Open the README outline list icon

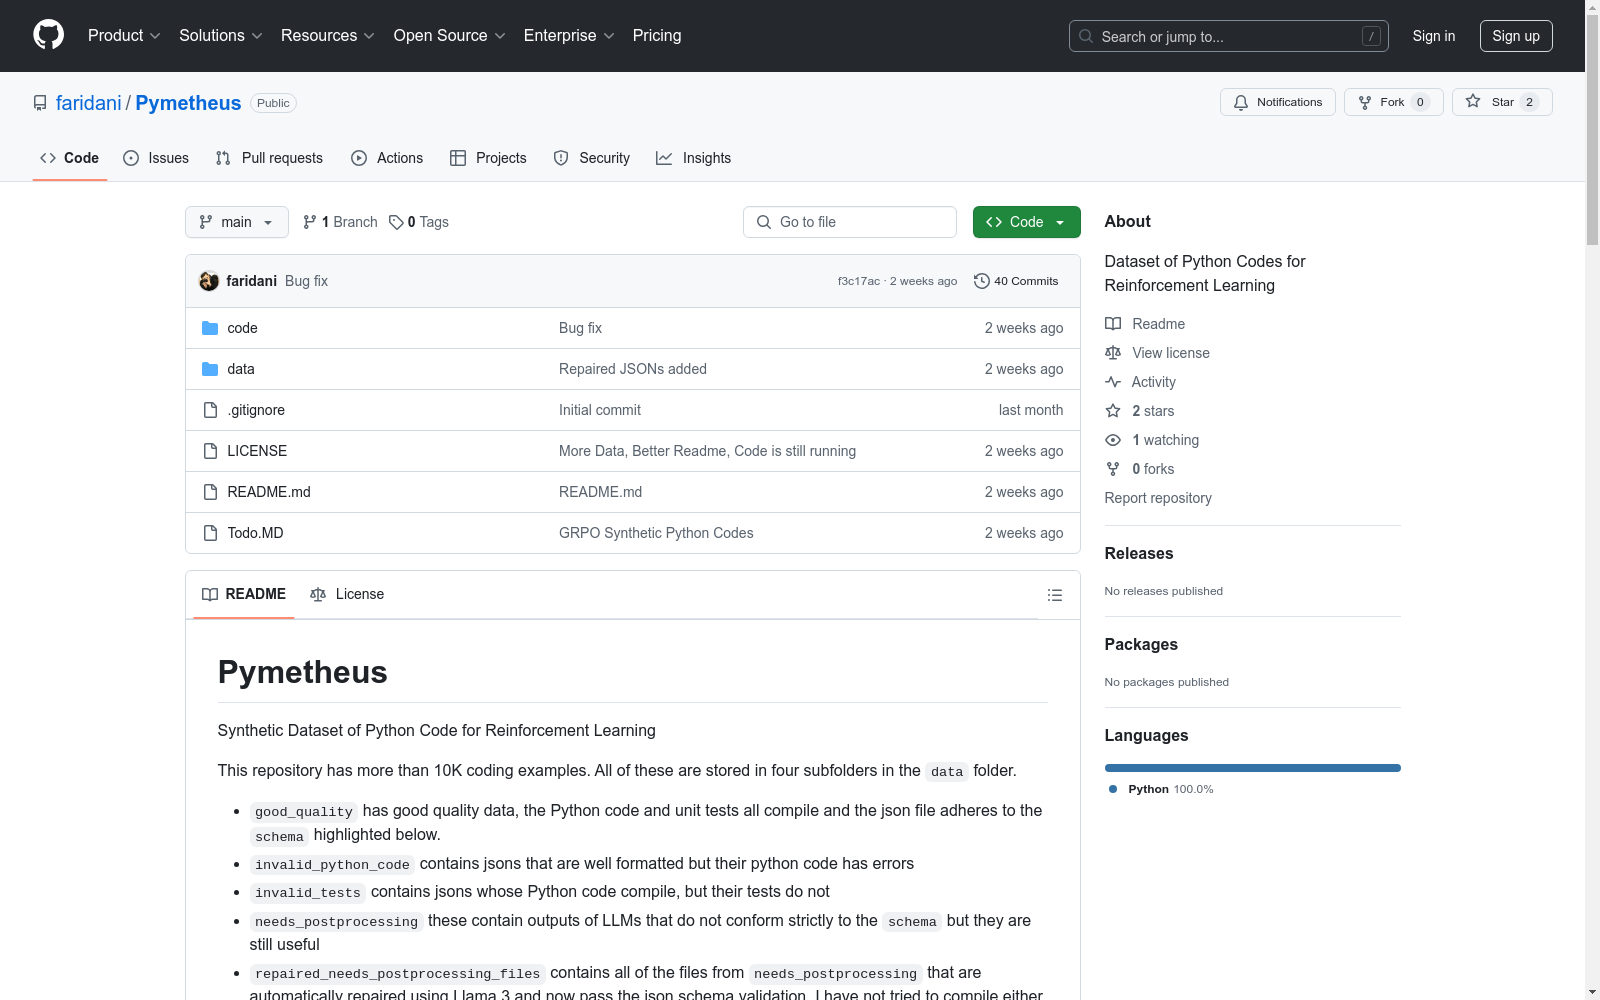click(x=1055, y=595)
